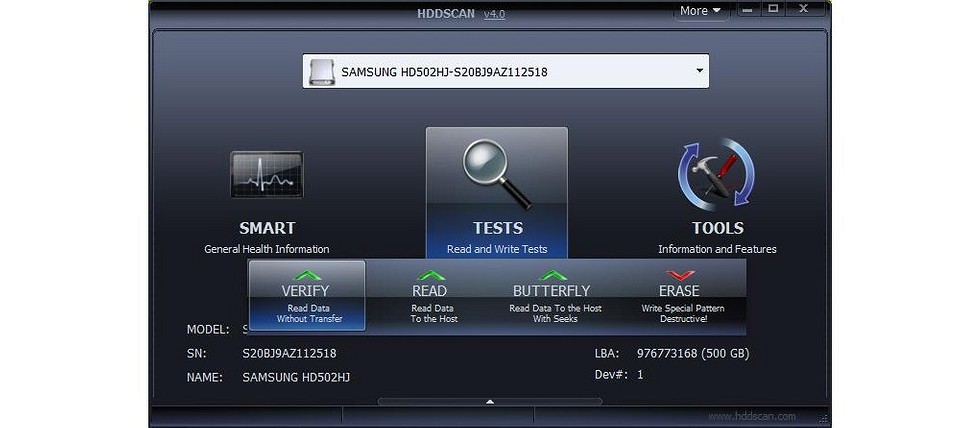Click Read and Write Tests caption
The width and height of the screenshot is (960, 428).
point(497,249)
